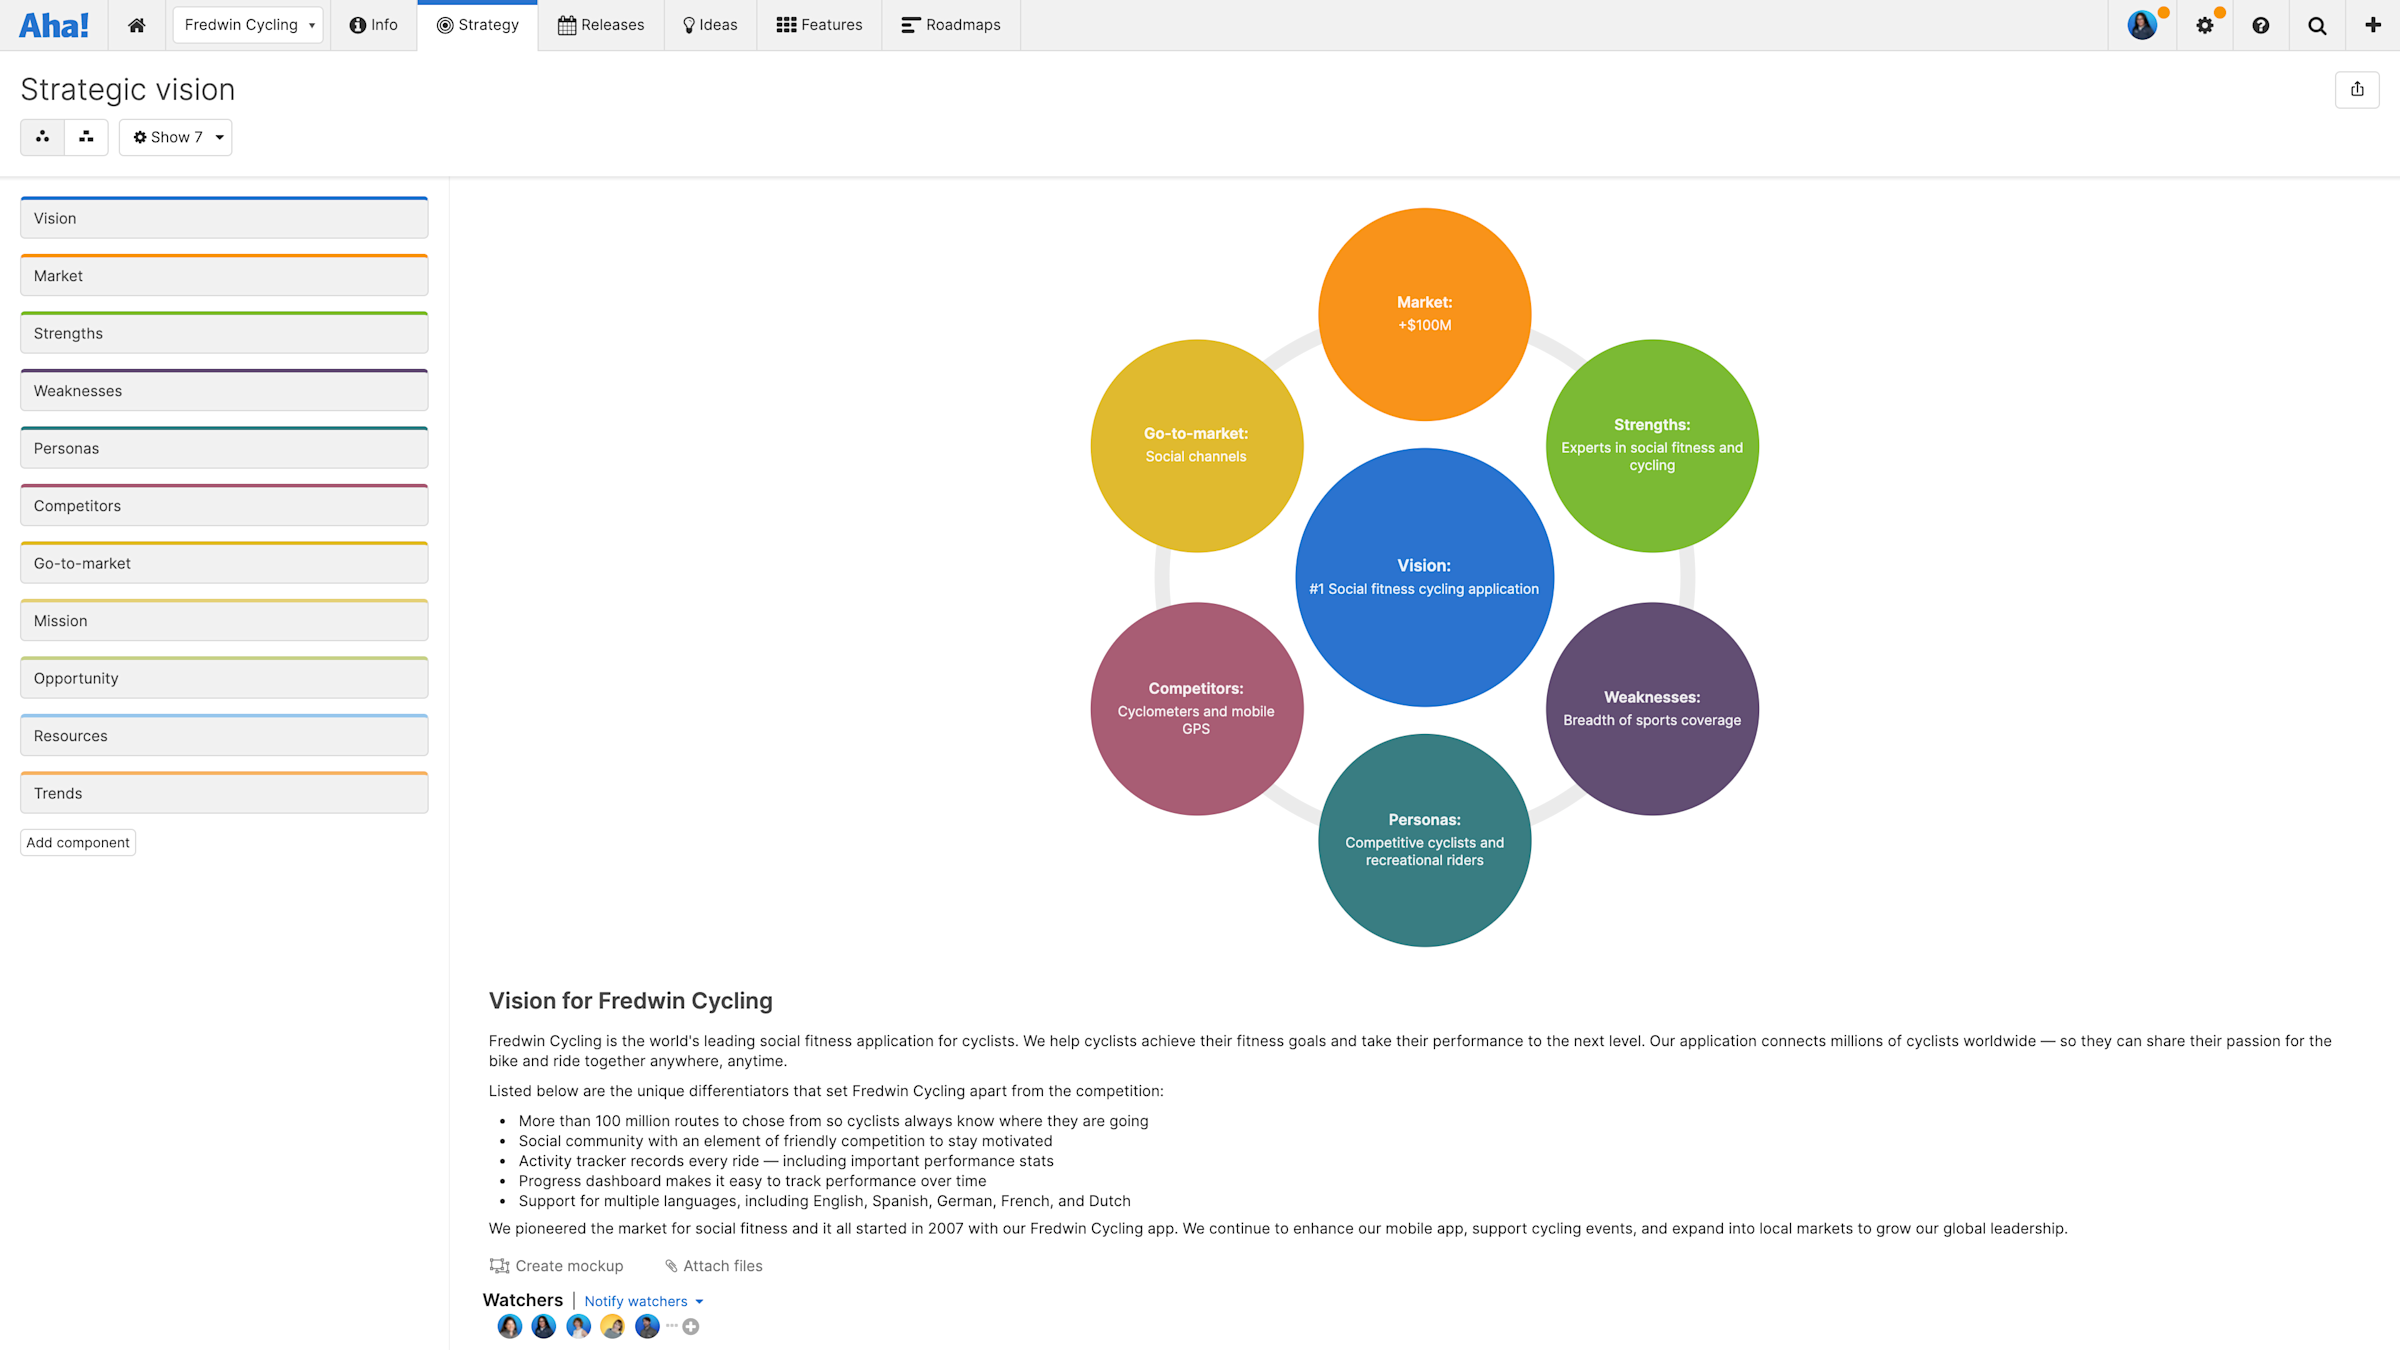The image size is (2400, 1350).
Task: Click the notifications bell icon
Action: [2205, 25]
